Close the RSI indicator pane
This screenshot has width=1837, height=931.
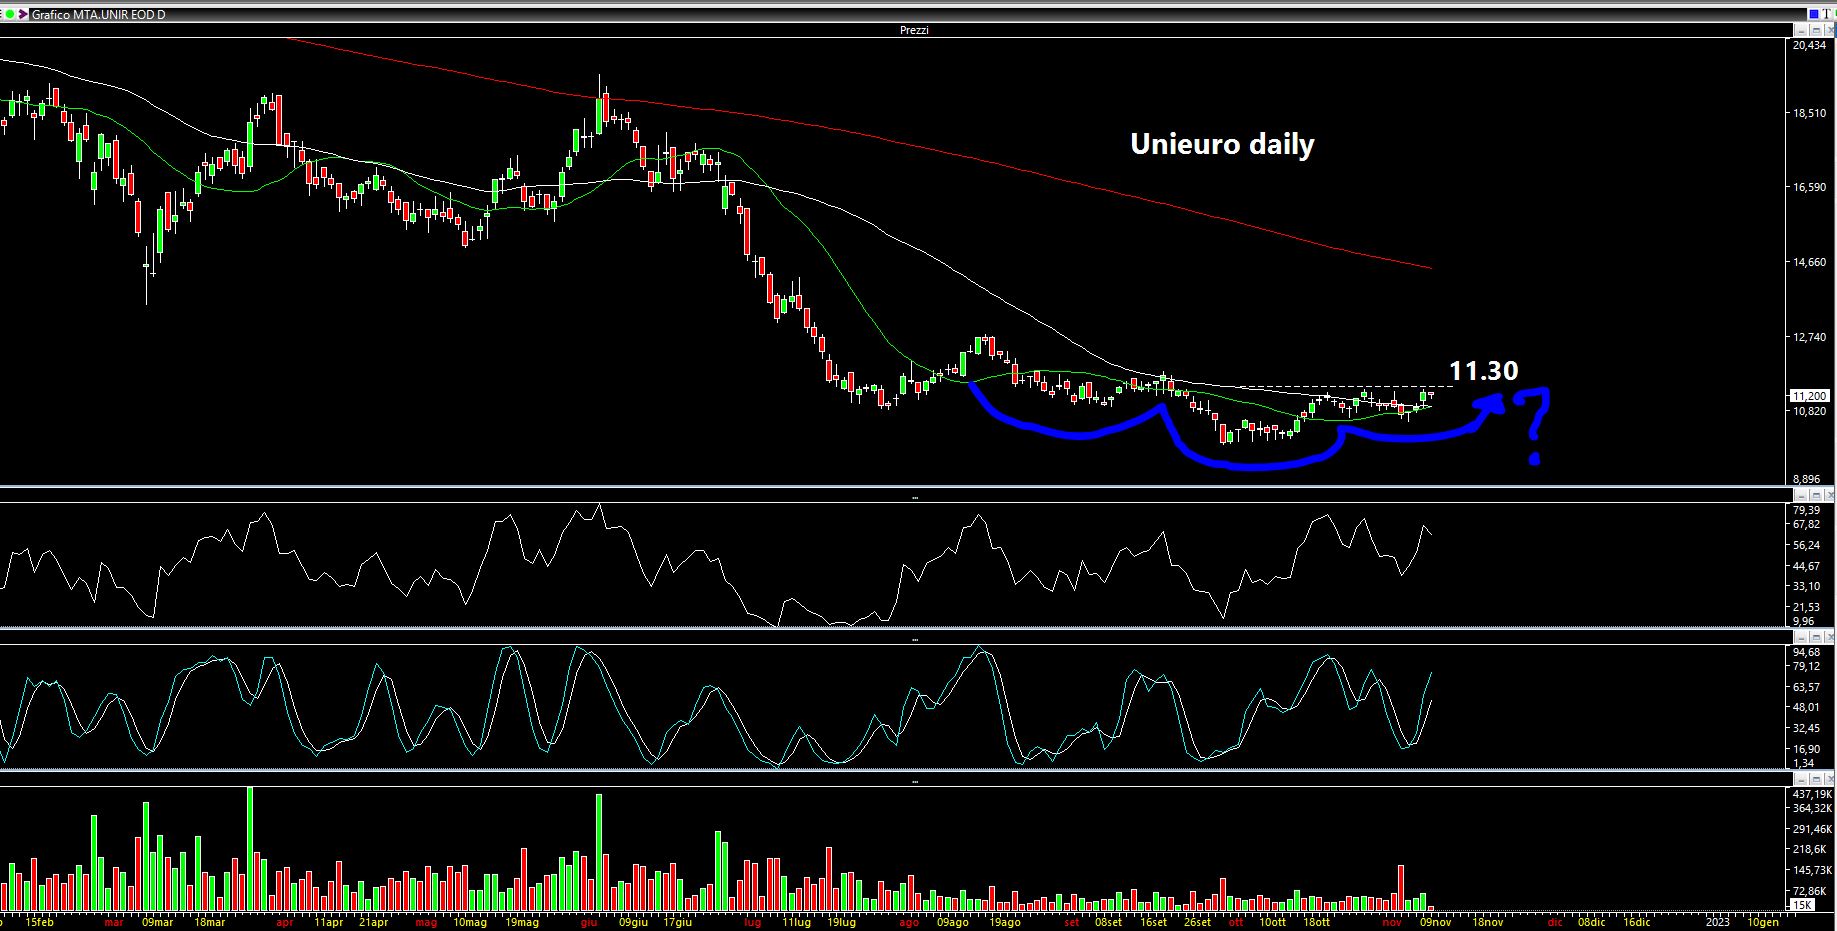(x=1830, y=495)
